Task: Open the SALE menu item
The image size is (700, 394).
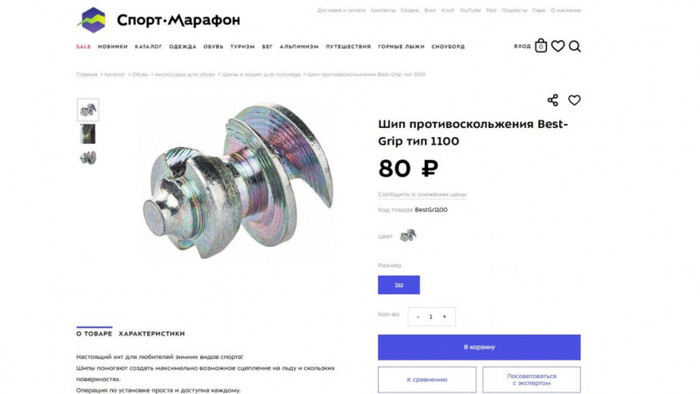Action: 83,46
